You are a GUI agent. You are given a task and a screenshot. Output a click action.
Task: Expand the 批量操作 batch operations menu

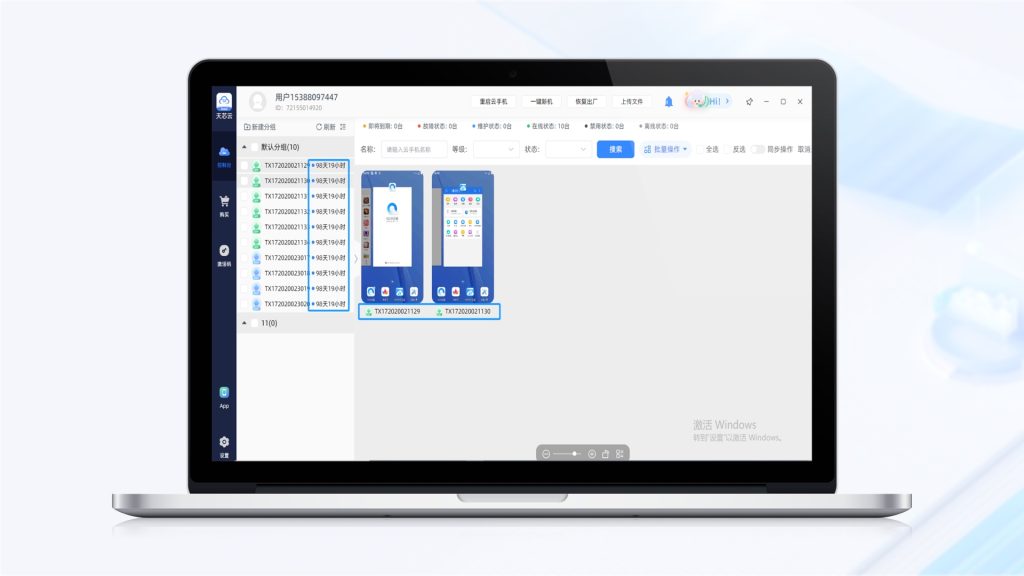pos(665,149)
